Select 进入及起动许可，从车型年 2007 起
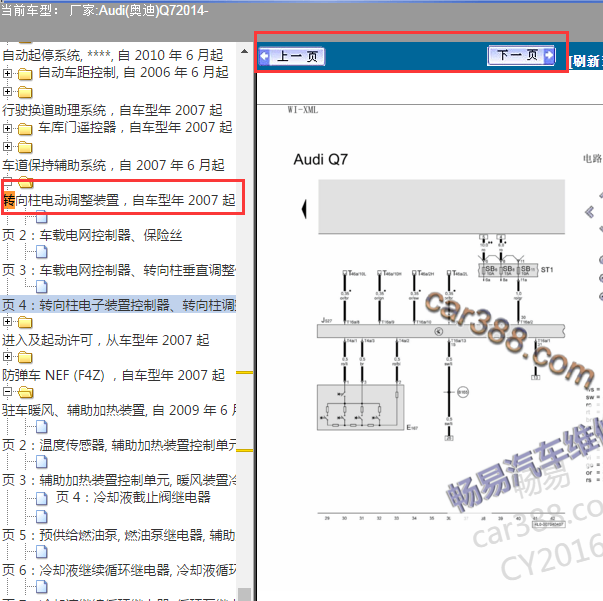 point(106,340)
